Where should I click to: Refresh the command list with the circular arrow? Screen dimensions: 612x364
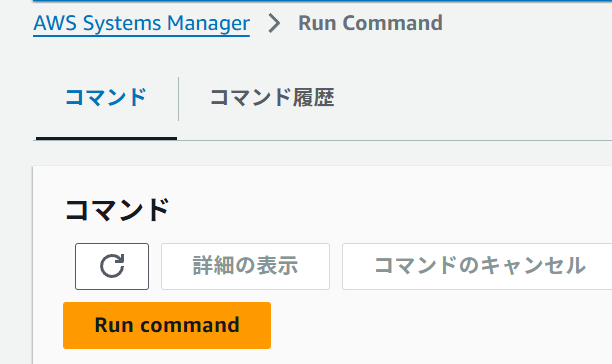(112, 266)
